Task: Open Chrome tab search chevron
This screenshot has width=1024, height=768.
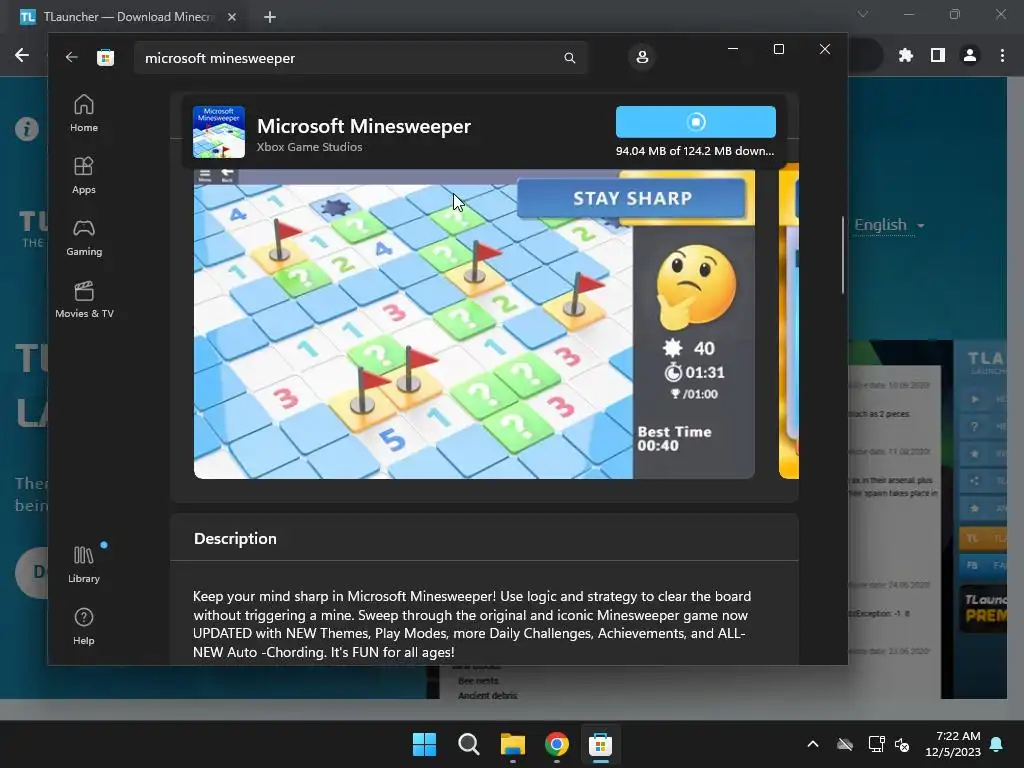Action: [863, 14]
